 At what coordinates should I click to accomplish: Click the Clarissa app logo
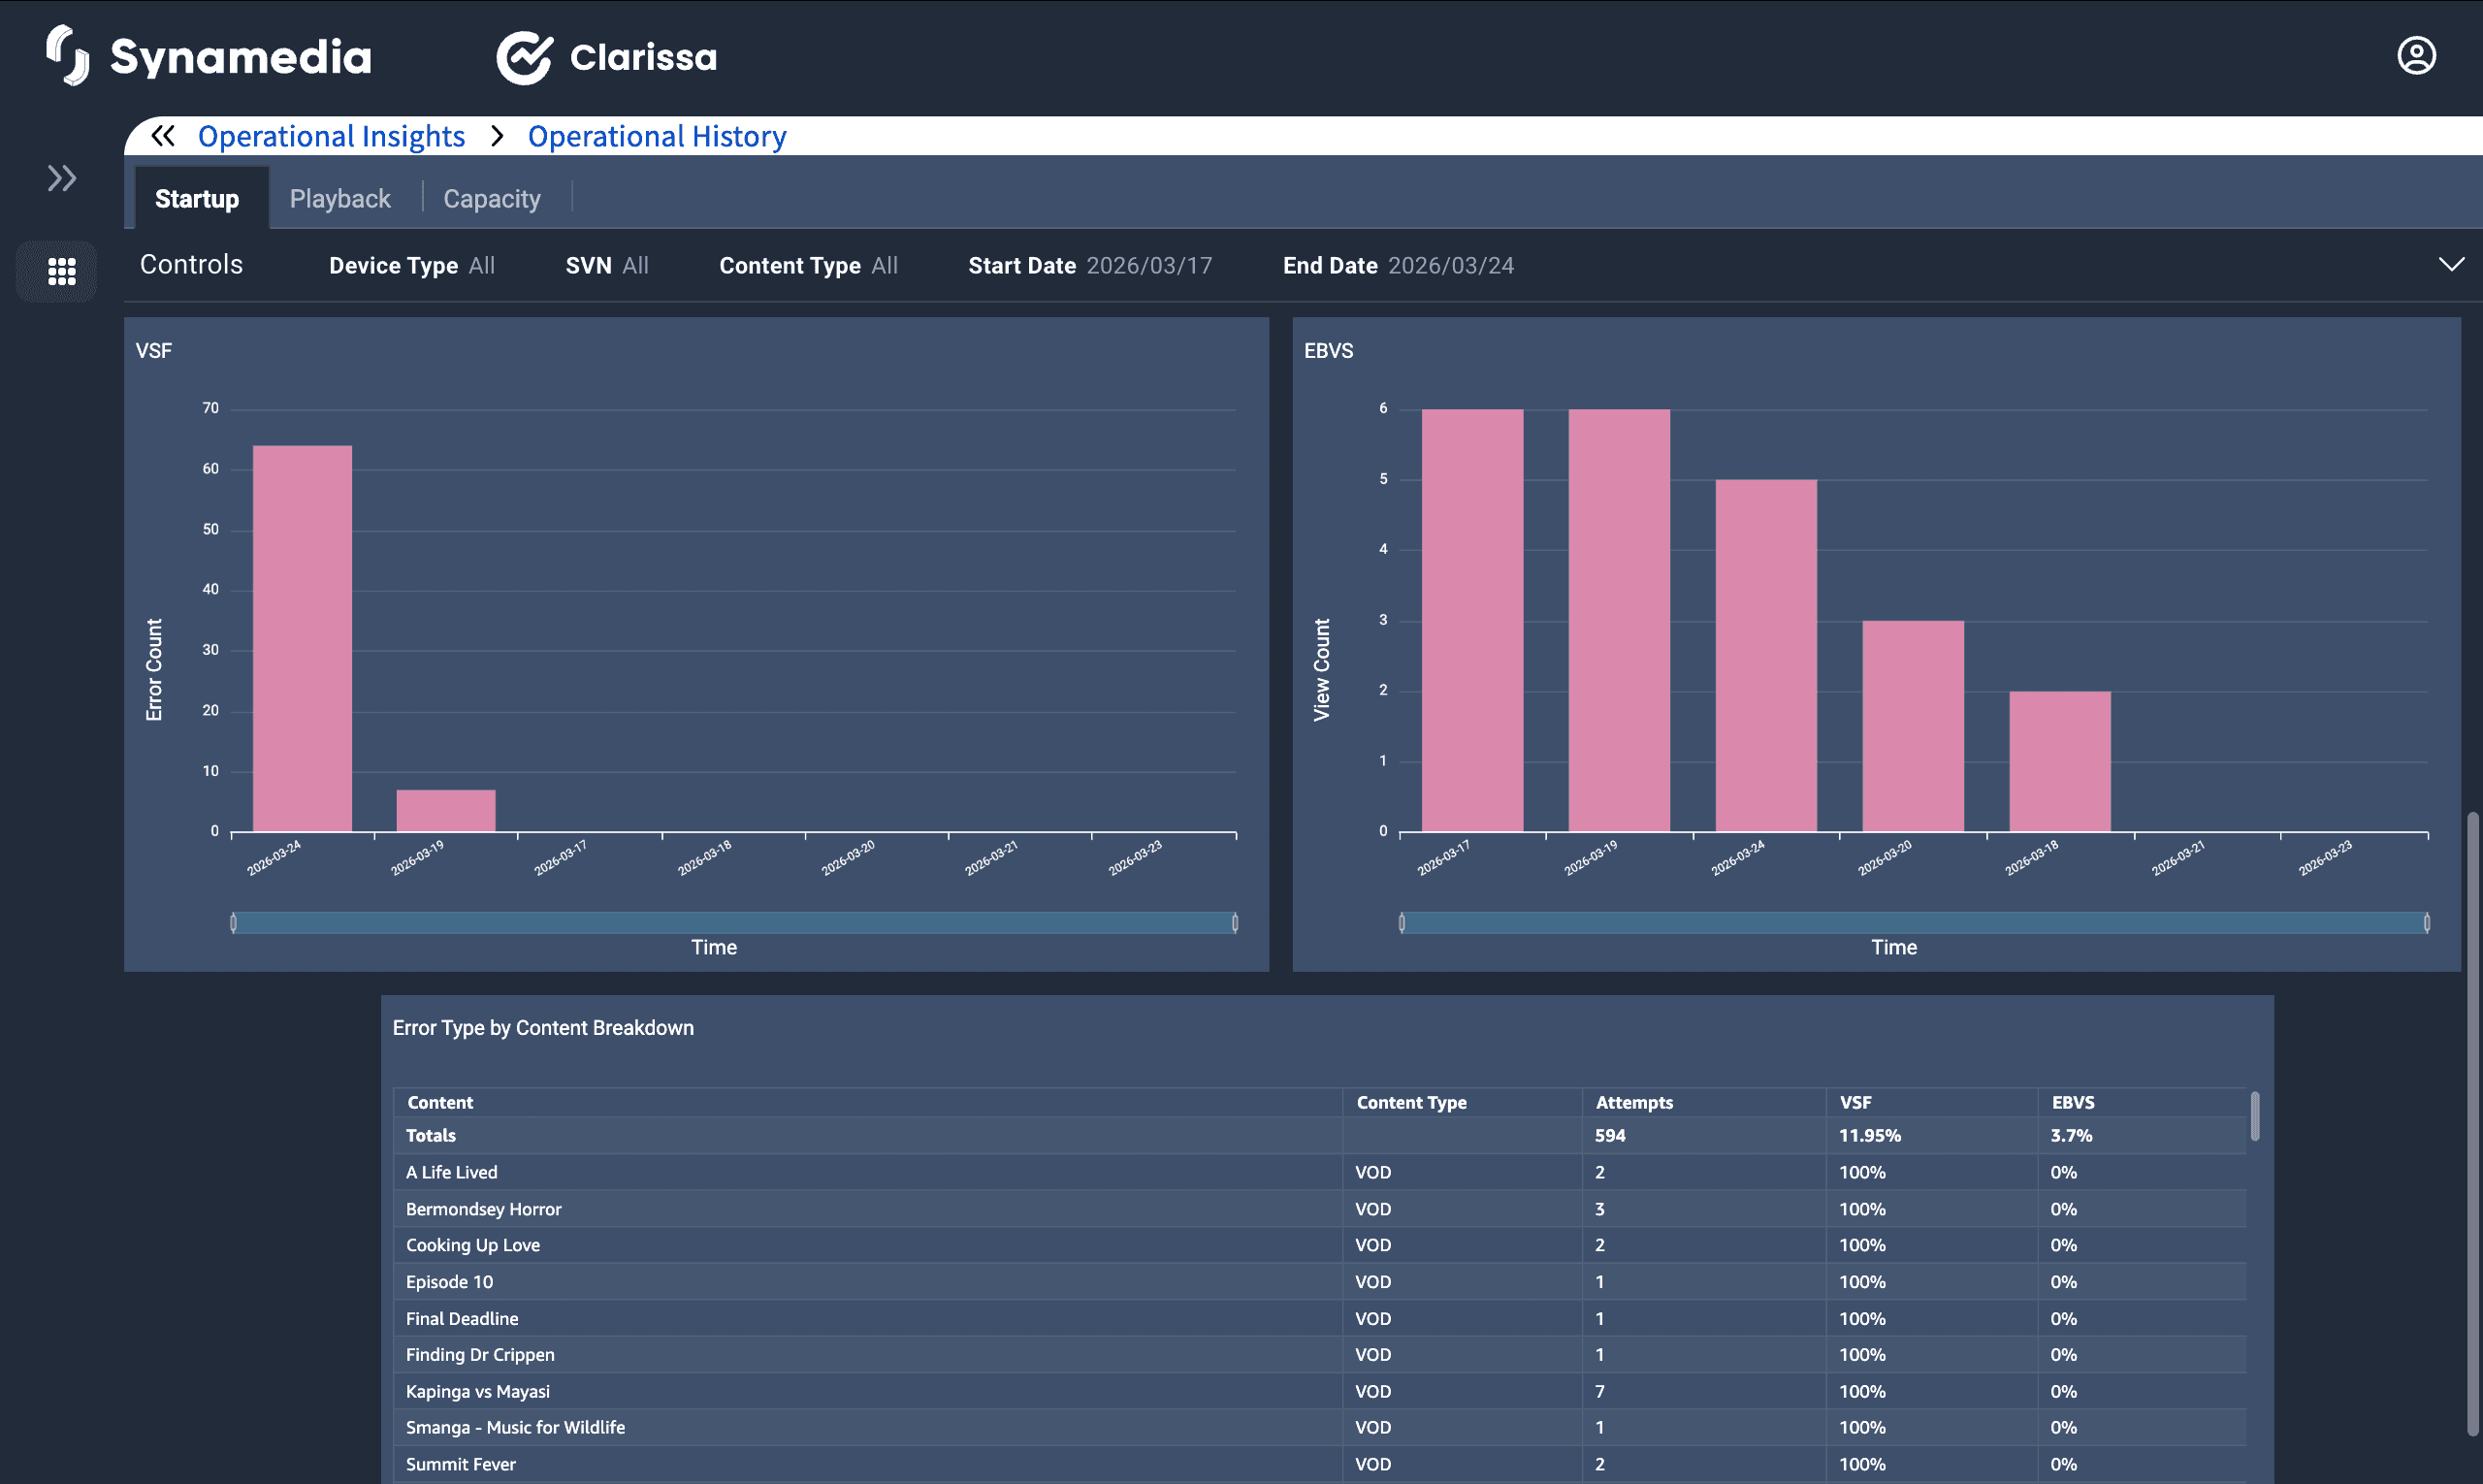(606, 57)
